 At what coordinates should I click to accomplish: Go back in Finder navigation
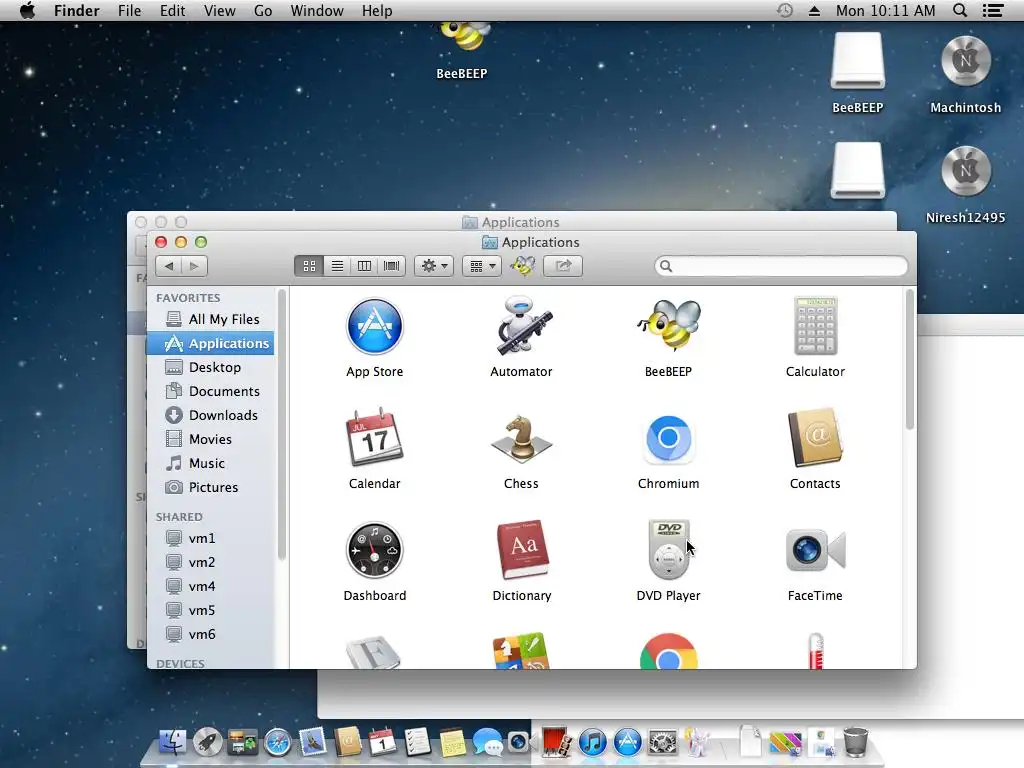(168, 266)
